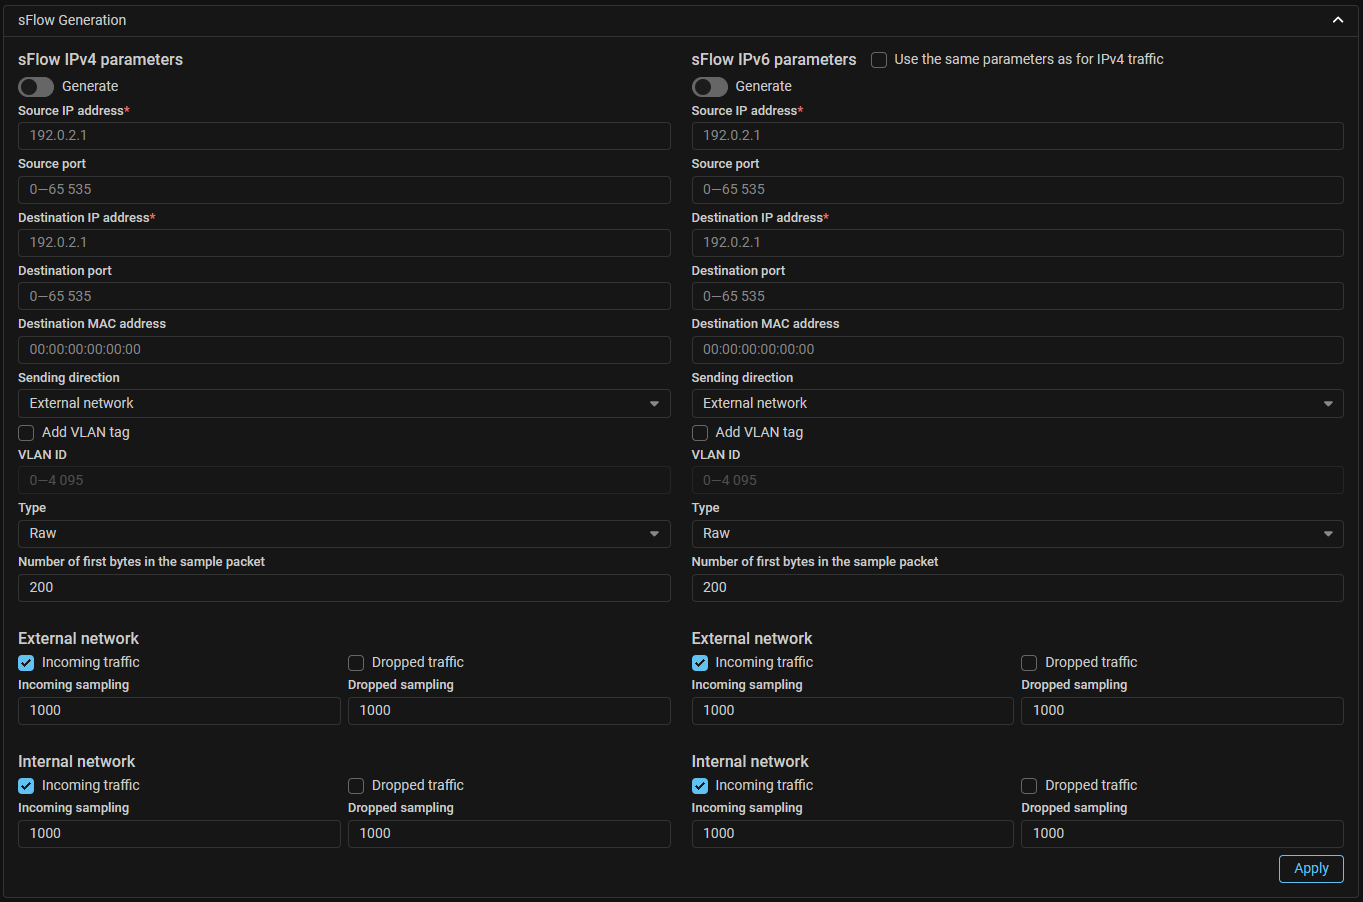Focus the IPv6 Destination IP address field
1363x902 pixels.
1017,243
